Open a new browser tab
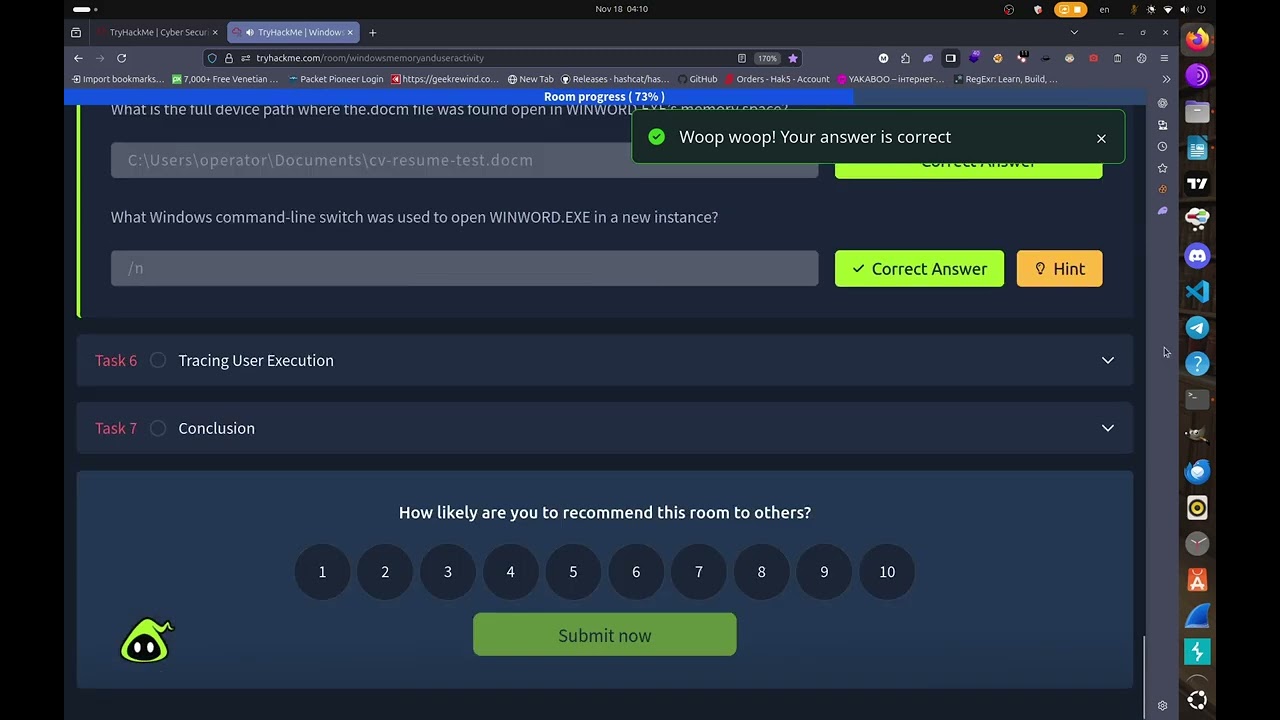This screenshot has width=1280, height=720. 372,32
